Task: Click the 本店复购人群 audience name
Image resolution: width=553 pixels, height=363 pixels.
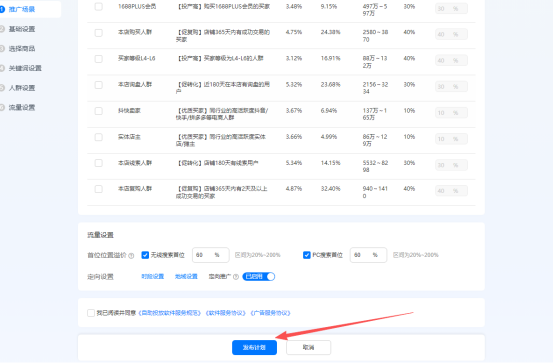Action: click(x=135, y=189)
